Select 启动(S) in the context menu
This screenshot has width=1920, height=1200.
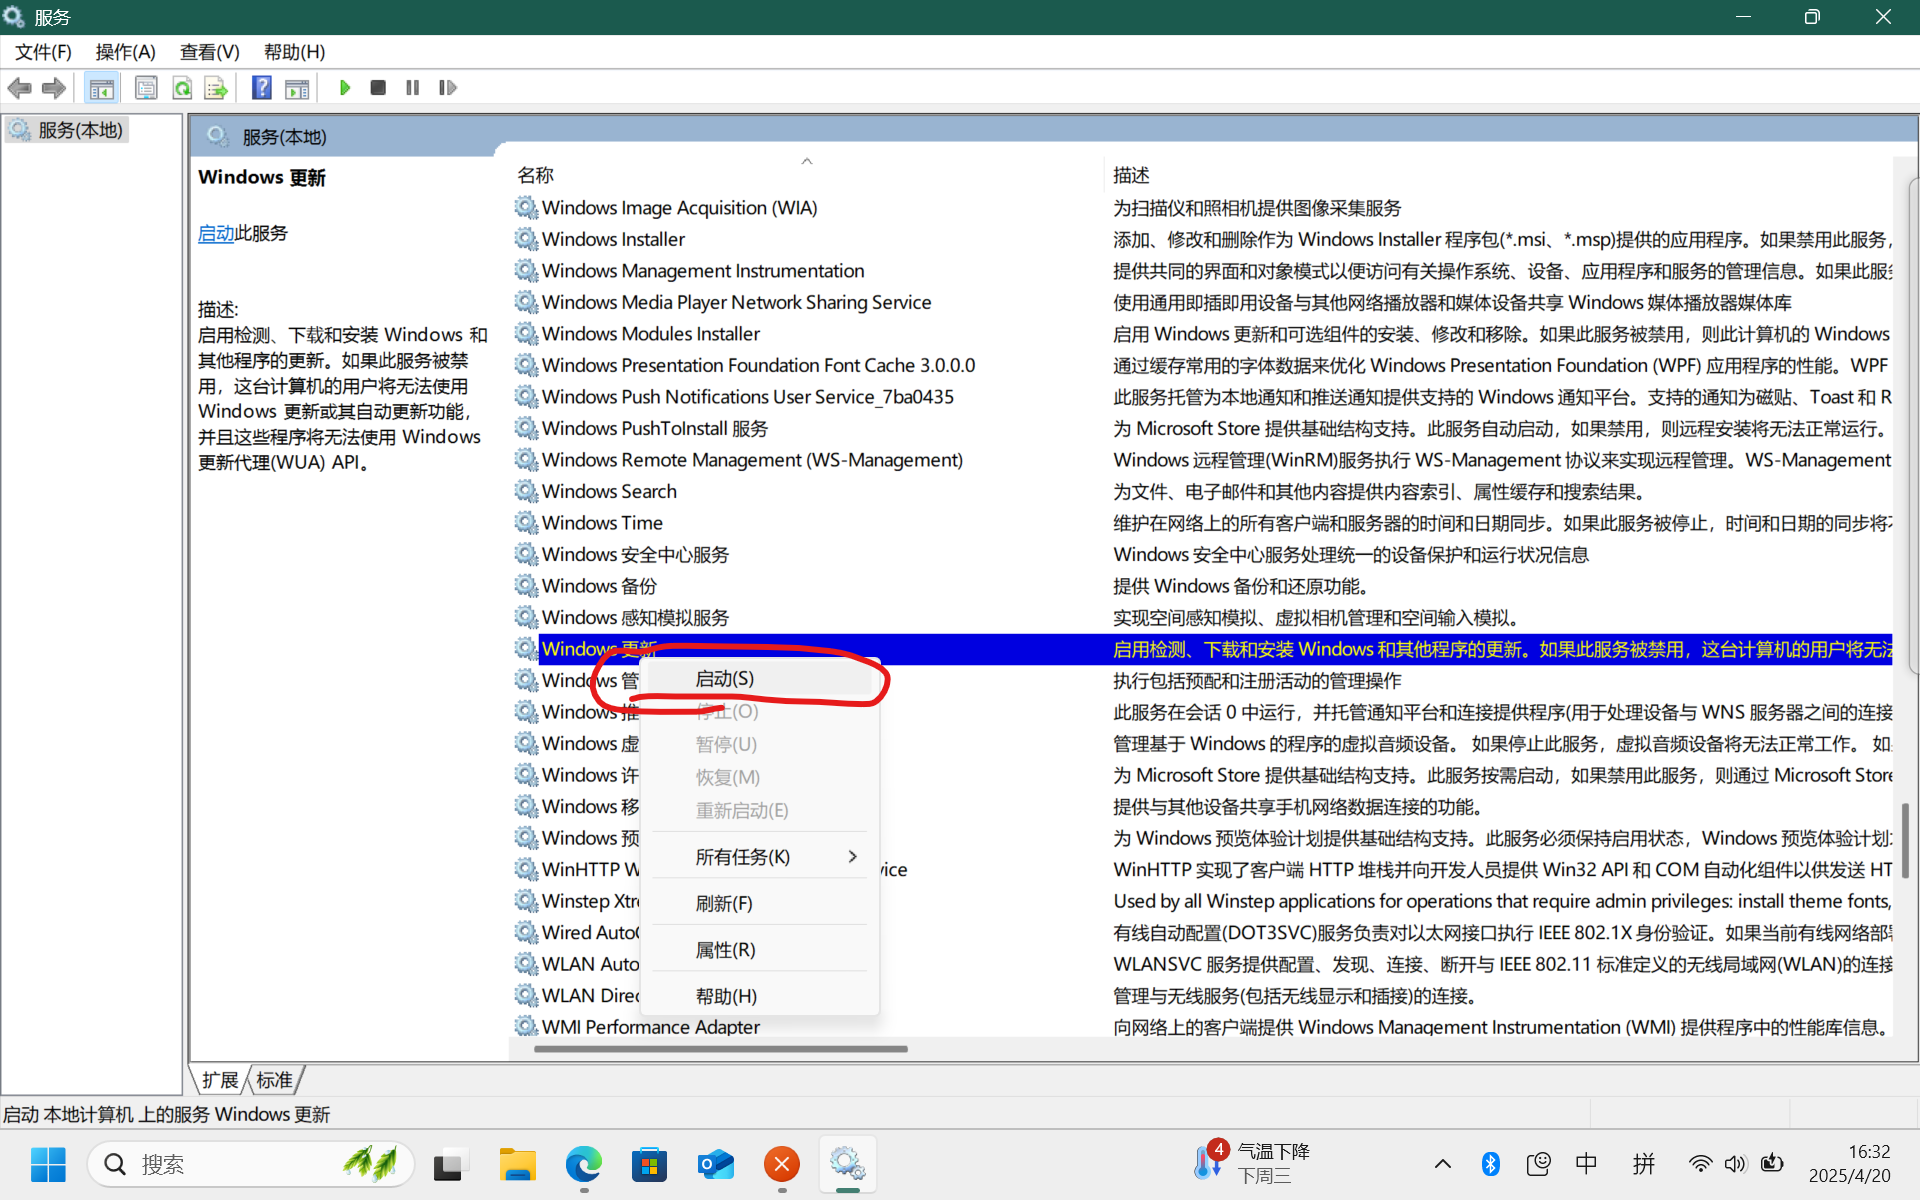tap(725, 679)
